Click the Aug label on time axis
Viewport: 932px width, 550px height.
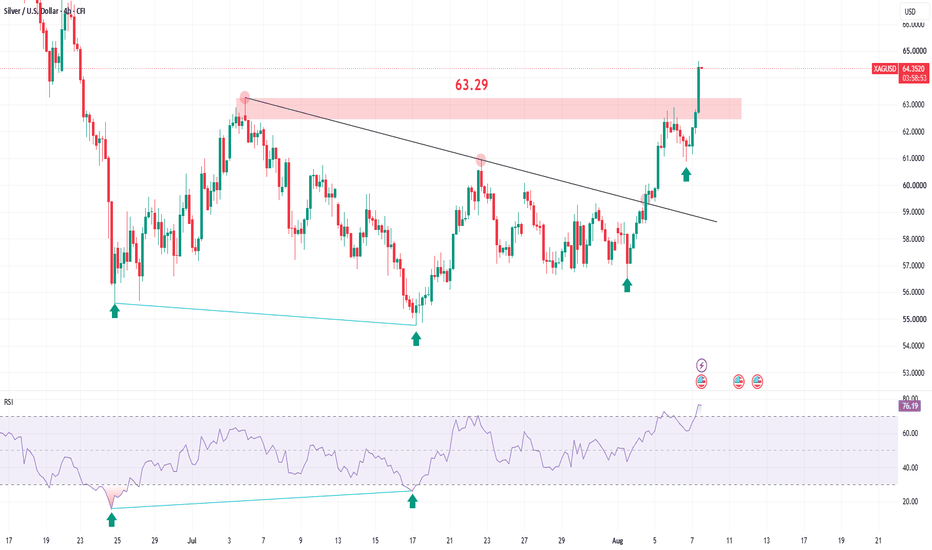618,541
